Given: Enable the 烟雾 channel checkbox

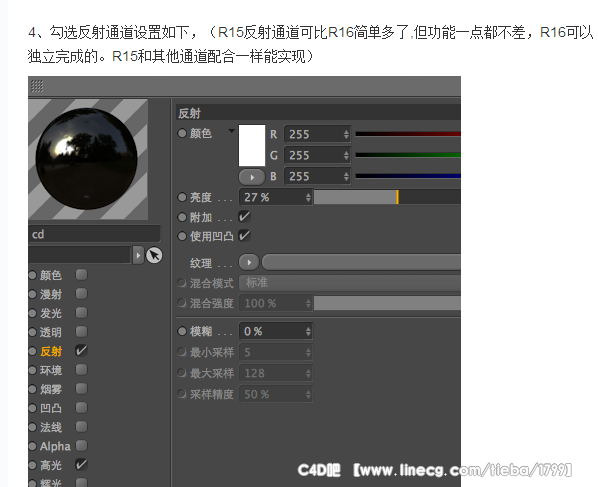Looking at the screenshot, I should 81,389.
